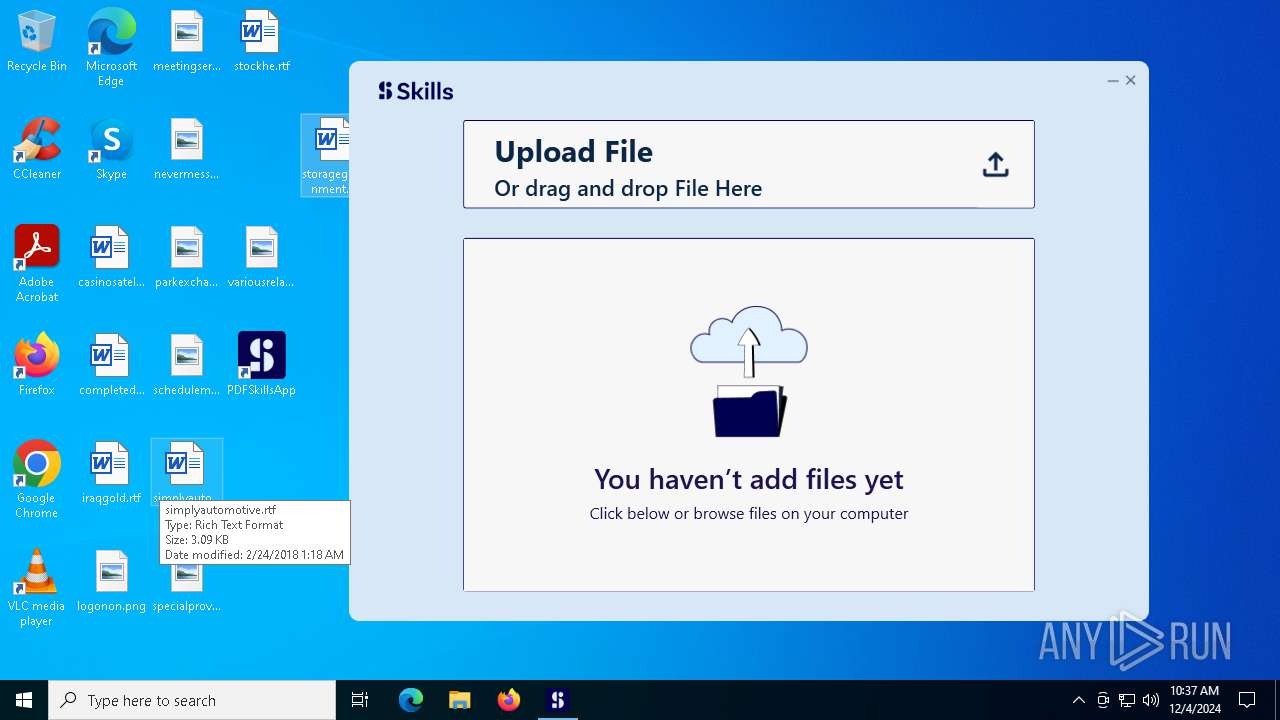This screenshot has height=720, width=1280.
Task: Open the Windows Start menu
Action: point(24,700)
